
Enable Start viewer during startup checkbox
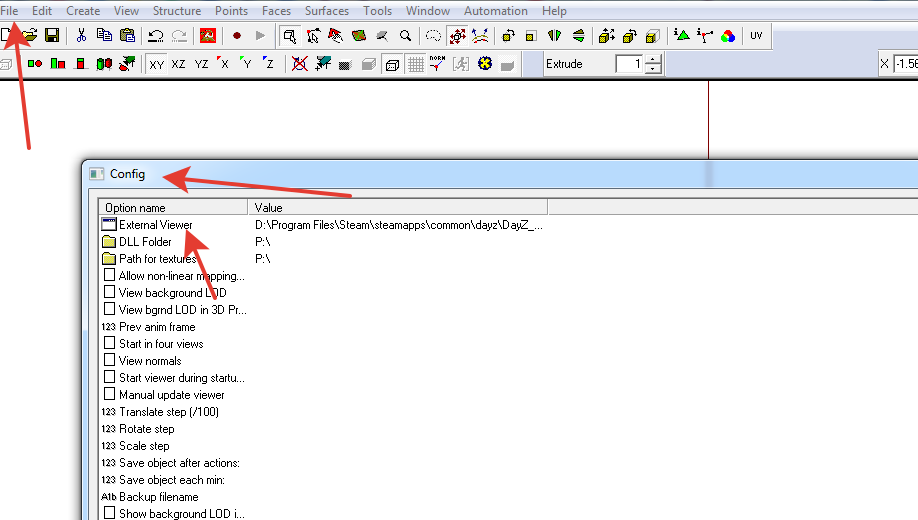tap(109, 377)
